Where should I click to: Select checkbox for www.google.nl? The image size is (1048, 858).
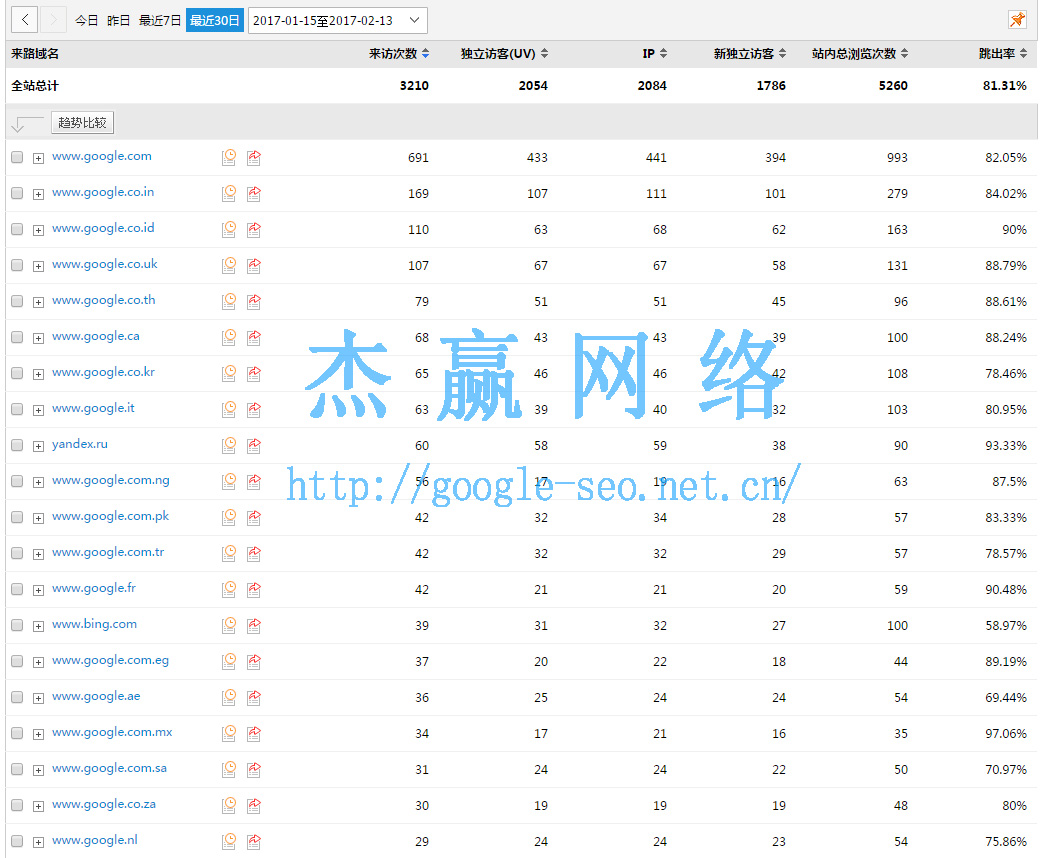(17, 841)
